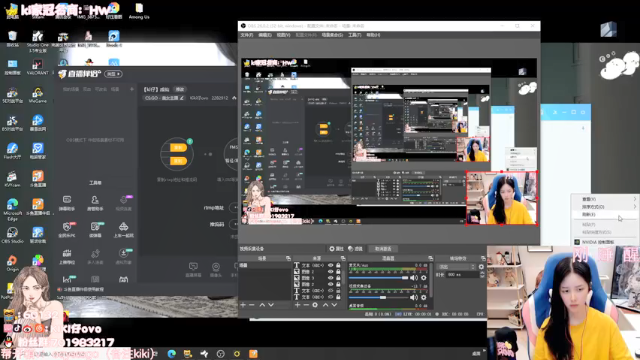Remove selected source with the minus icon
Image resolution: width=640 pixels, height=360 pixels.
(306, 305)
